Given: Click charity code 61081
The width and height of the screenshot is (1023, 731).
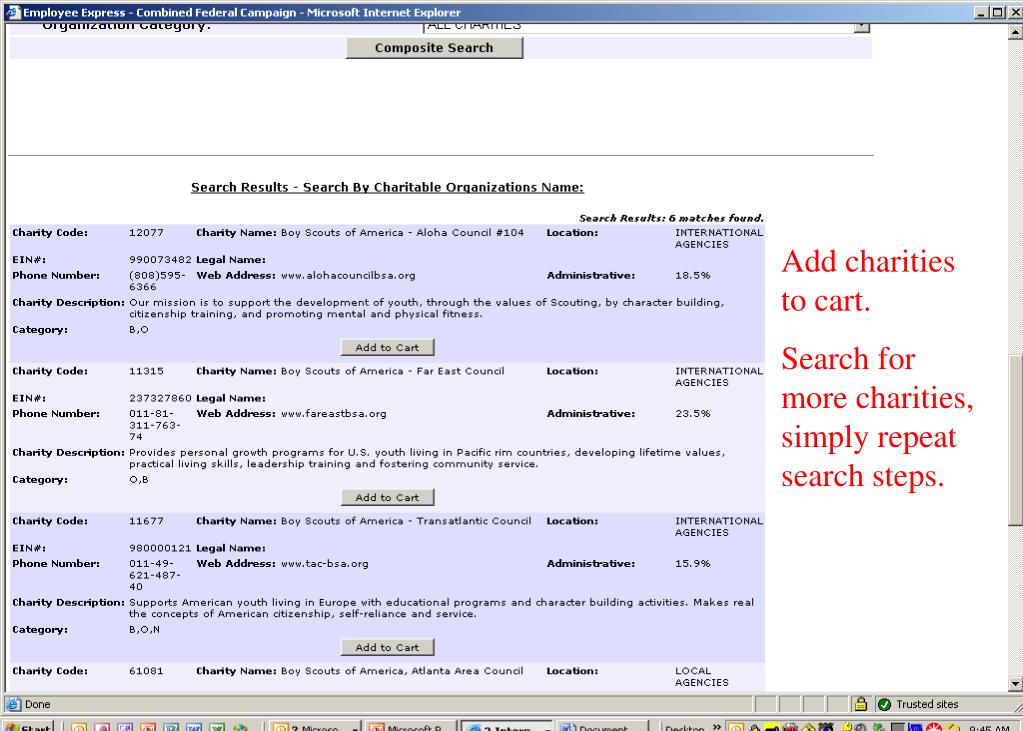Looking at the screenshot, I should (x=146, y=671).
